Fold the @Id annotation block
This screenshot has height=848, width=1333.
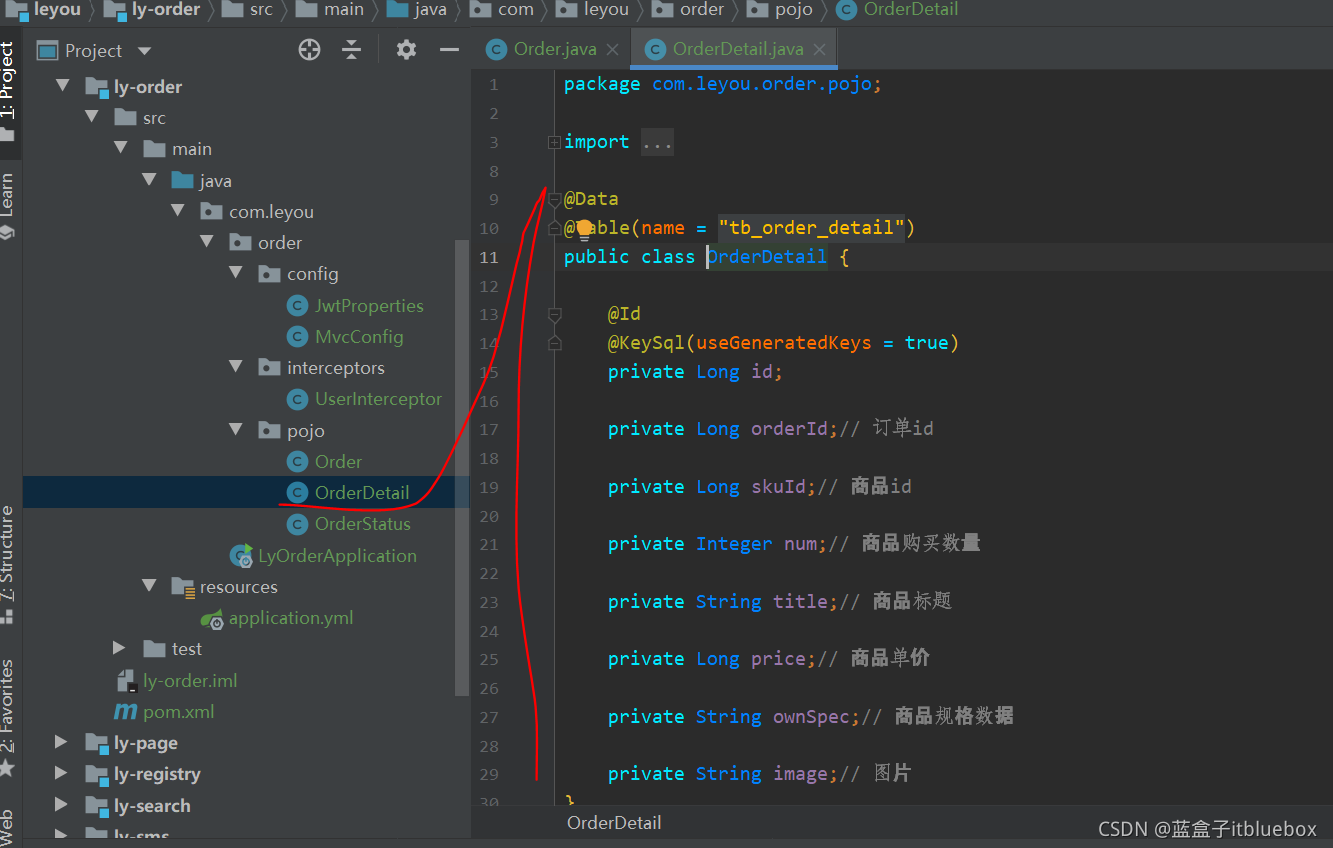coord(554,314)
